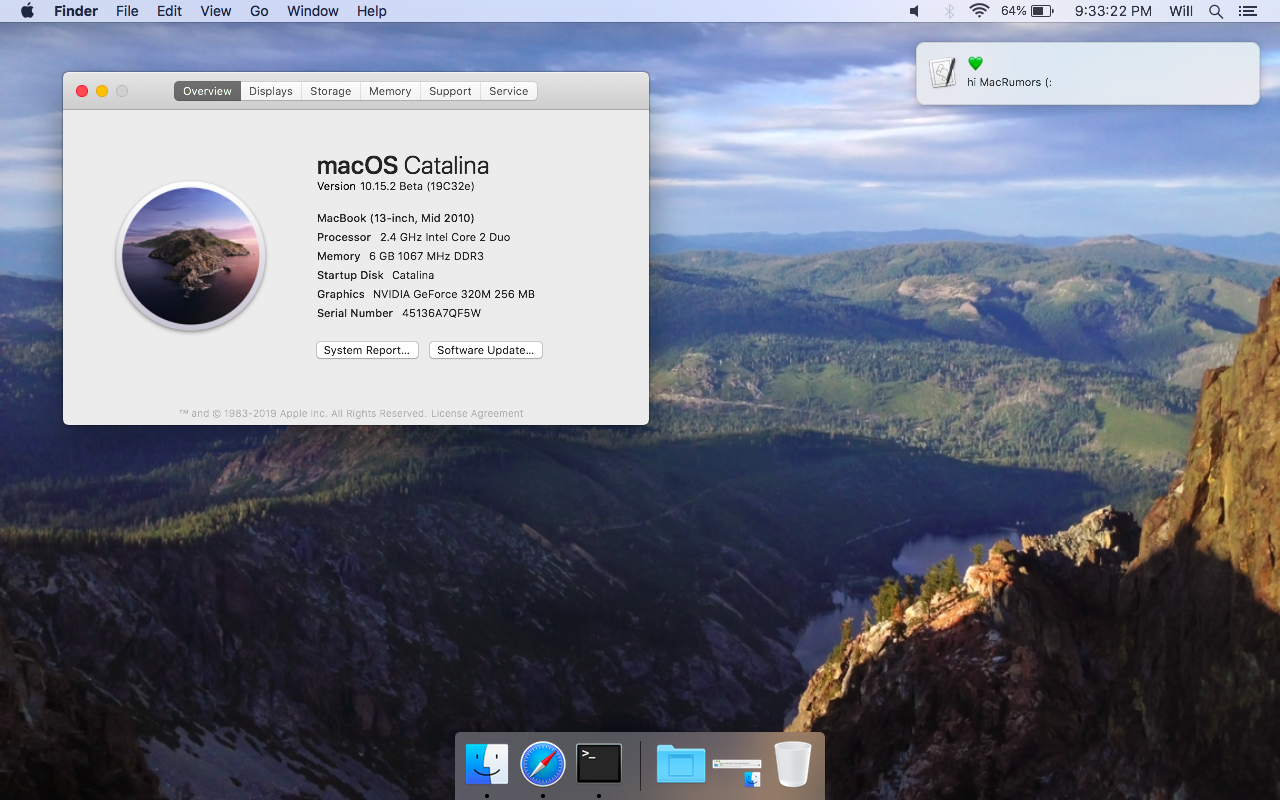Viewport: 1280px width, 800px height.
Task: Open the Help menu
Action: click(x=372, y=11)
